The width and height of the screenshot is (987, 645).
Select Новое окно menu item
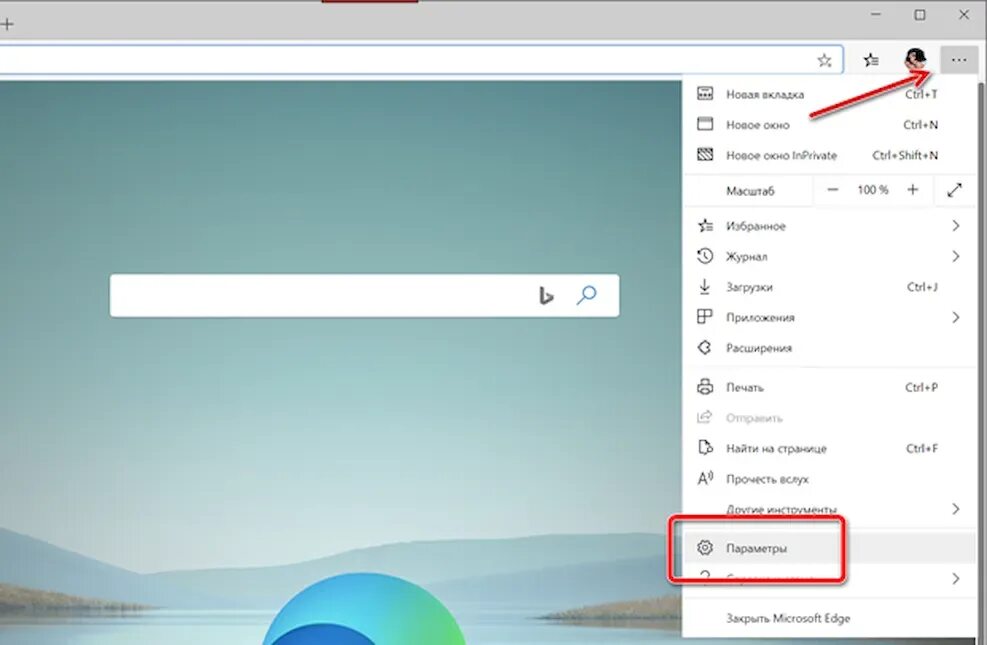pos(829,125)
